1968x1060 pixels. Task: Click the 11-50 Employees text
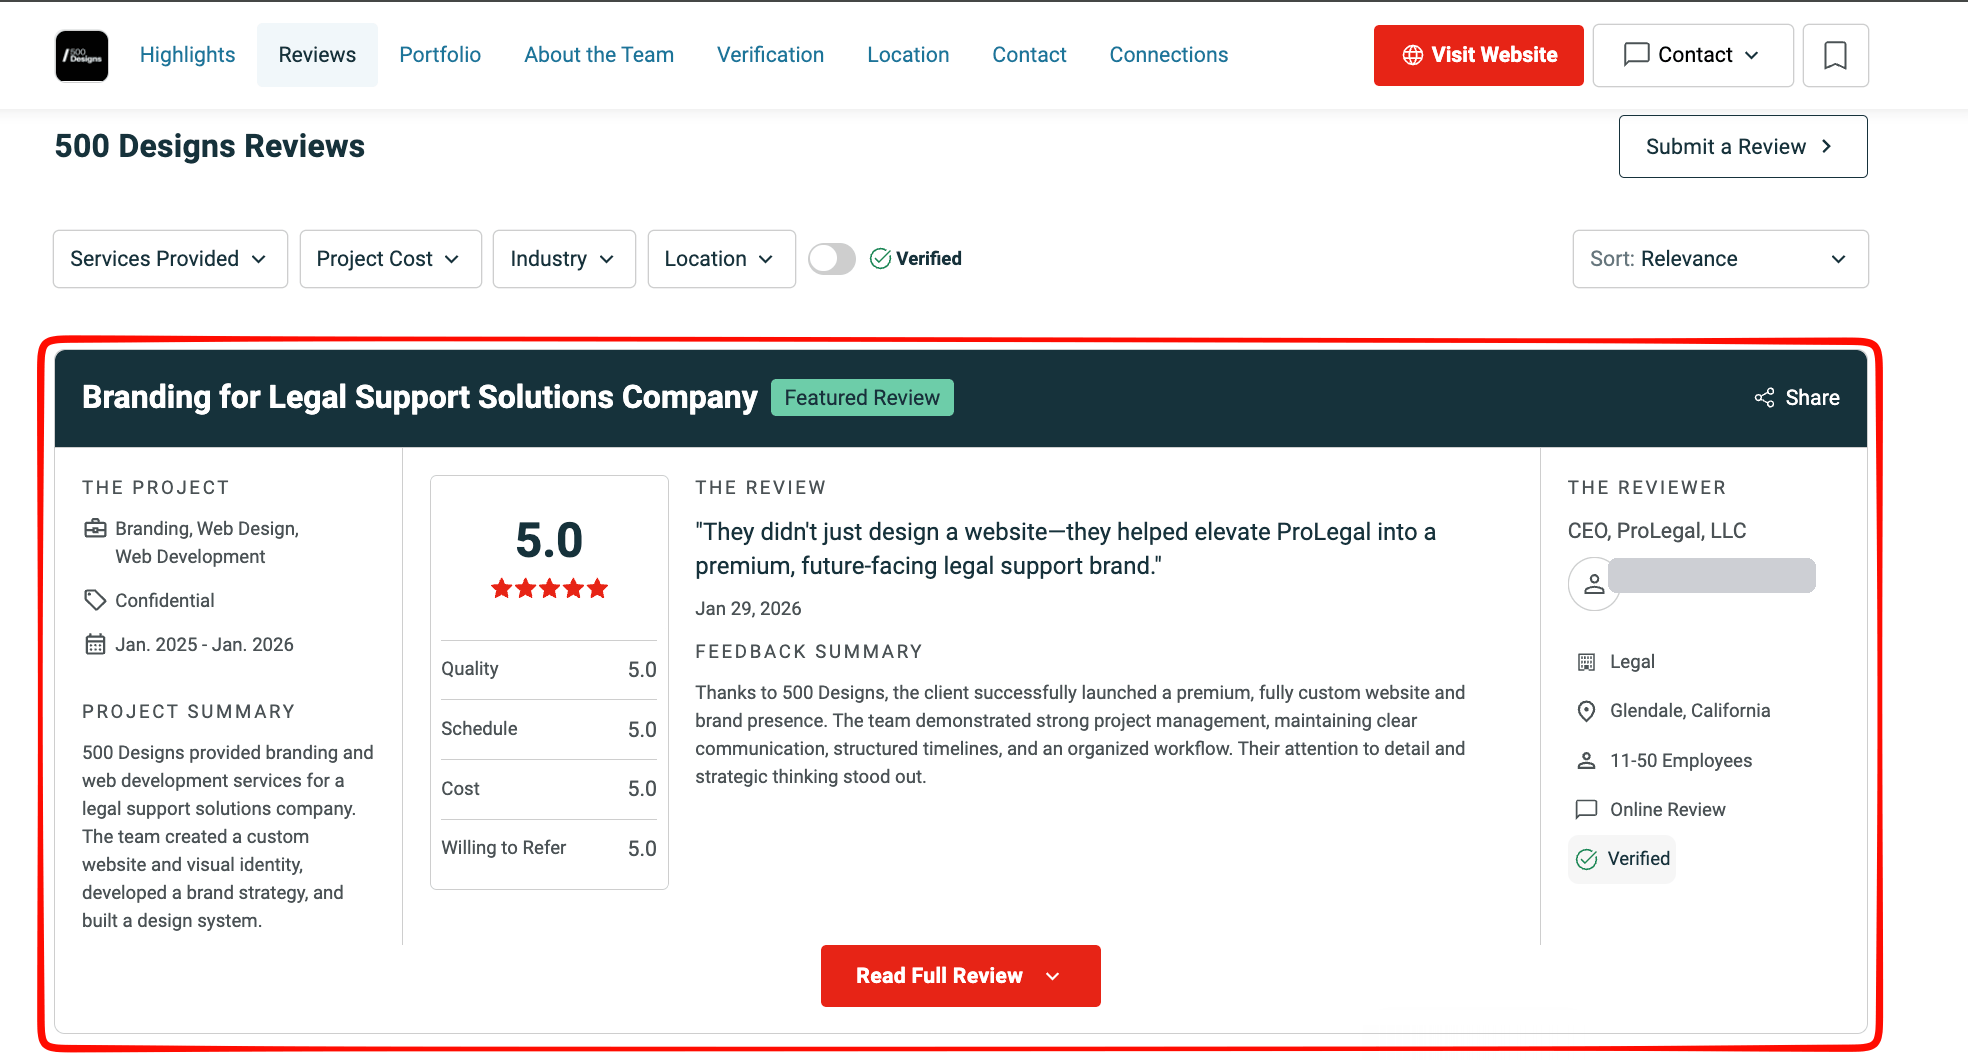point(1681,761)
